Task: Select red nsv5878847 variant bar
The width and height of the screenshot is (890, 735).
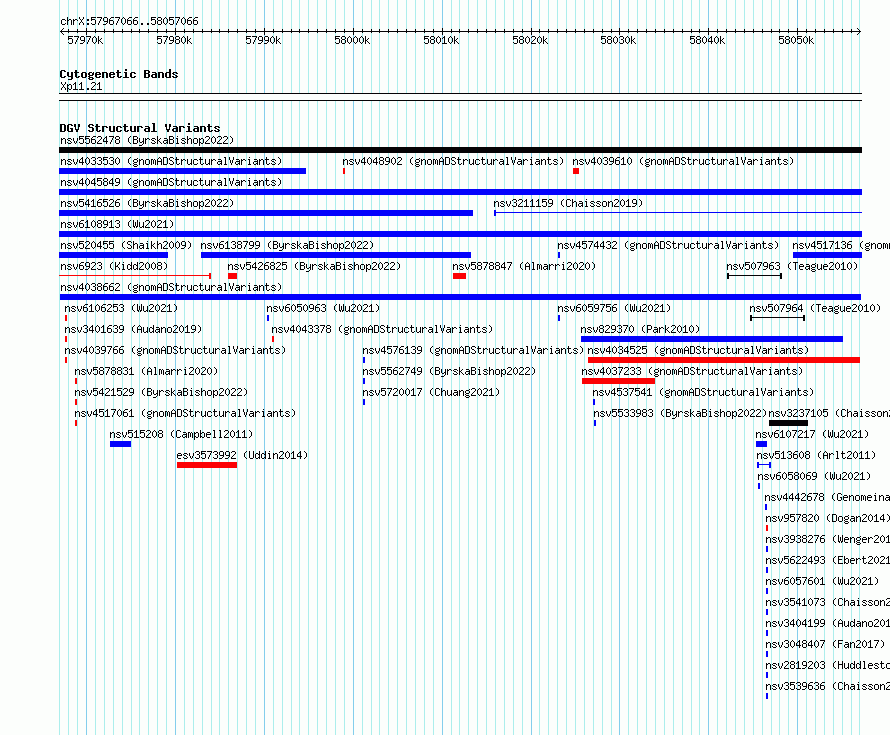Action: (460, 276)
